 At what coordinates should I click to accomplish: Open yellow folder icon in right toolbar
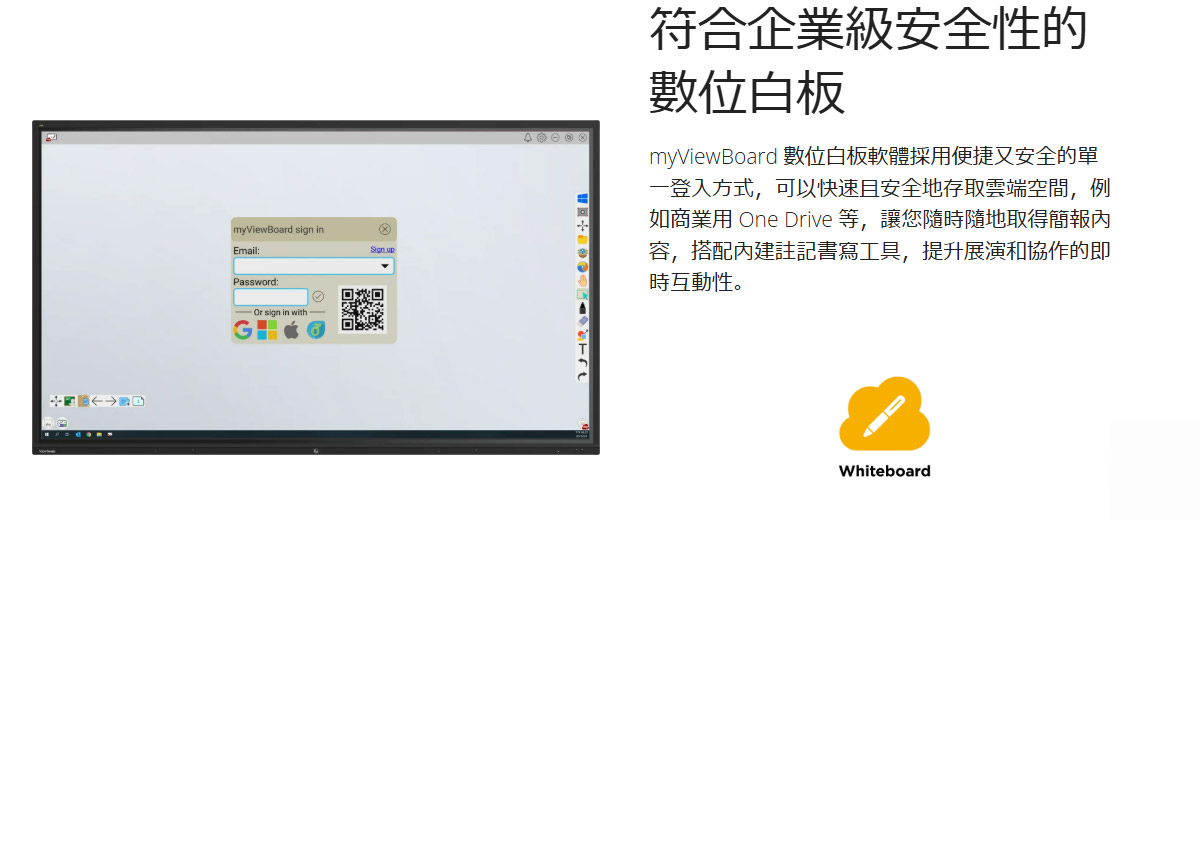click(582, 239)
